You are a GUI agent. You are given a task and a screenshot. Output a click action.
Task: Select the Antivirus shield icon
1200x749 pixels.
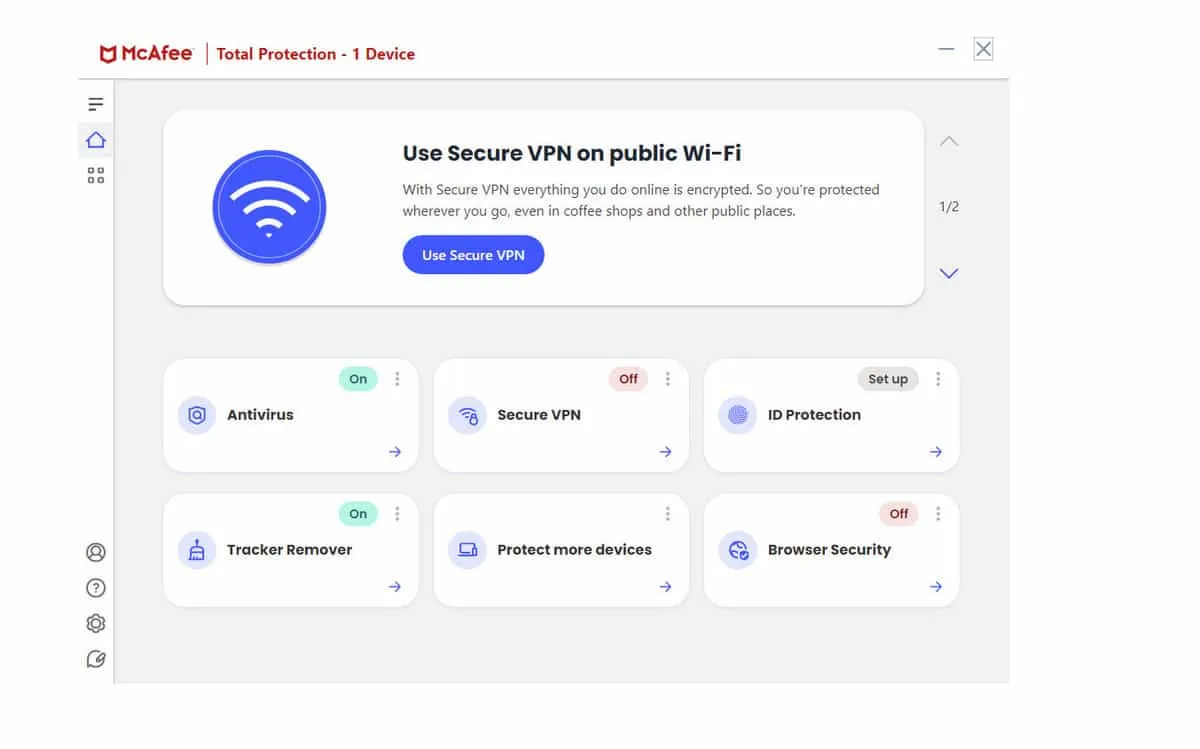197,414
